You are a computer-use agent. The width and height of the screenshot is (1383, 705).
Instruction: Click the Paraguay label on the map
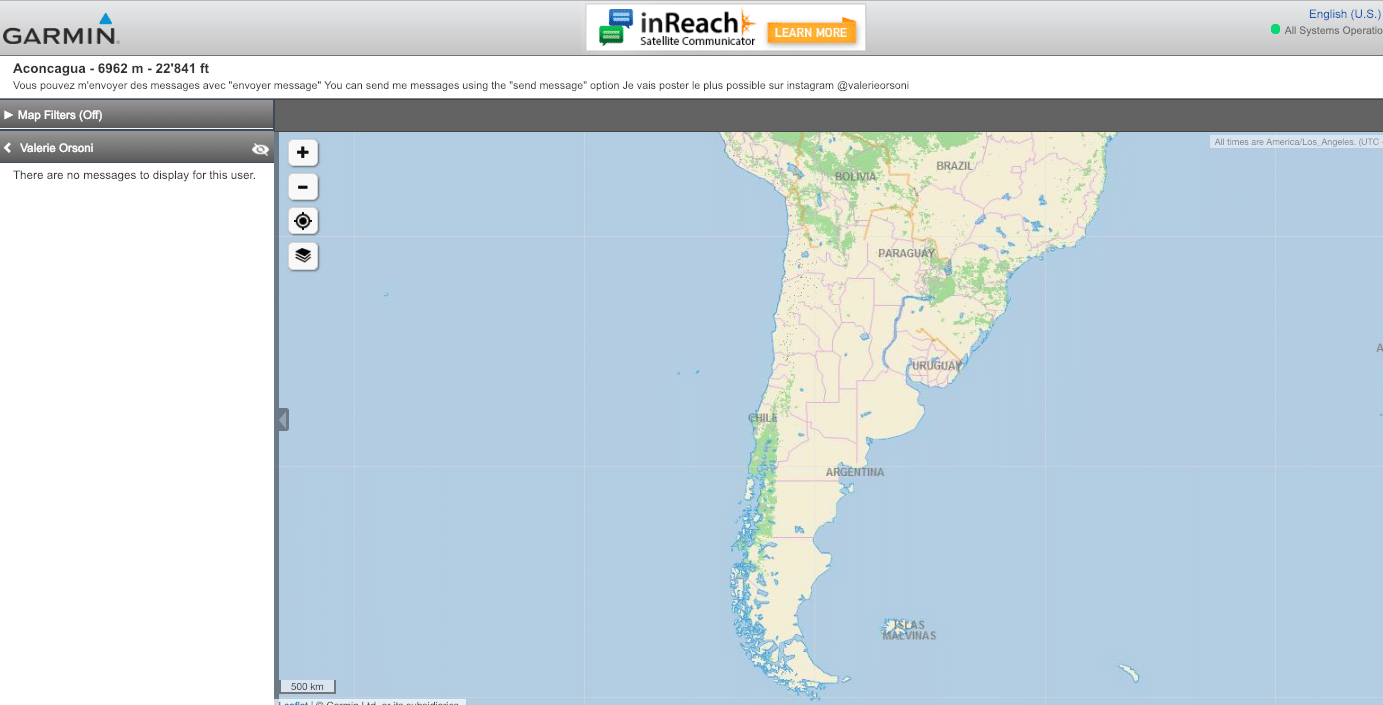point(906,254)
